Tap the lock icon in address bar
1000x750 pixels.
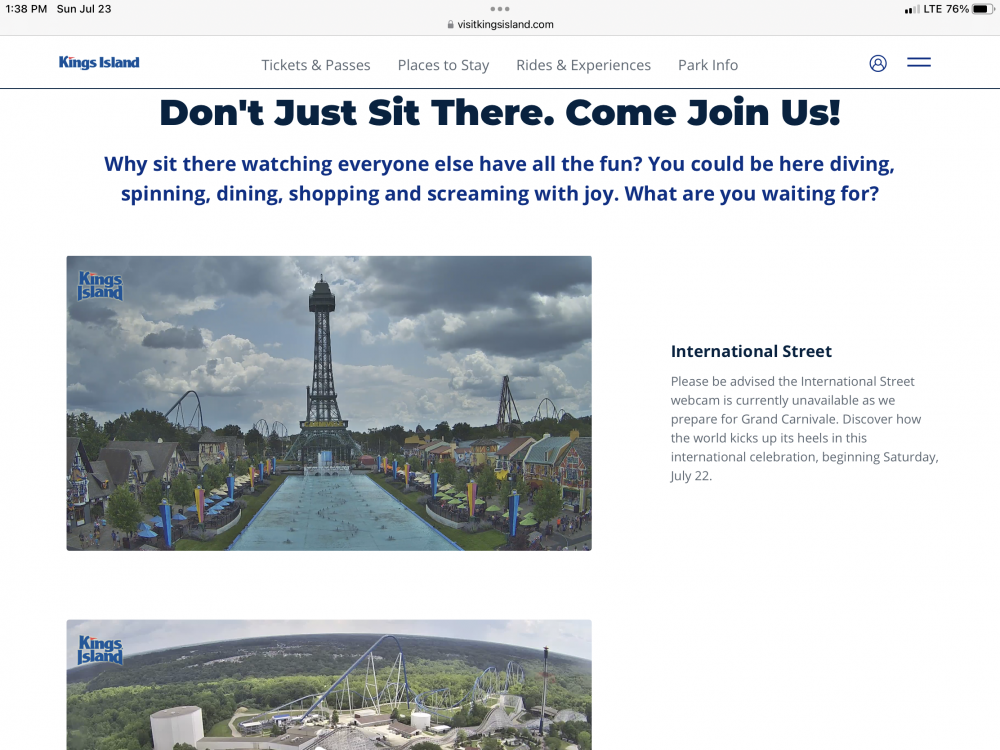[x=451, y=25]
